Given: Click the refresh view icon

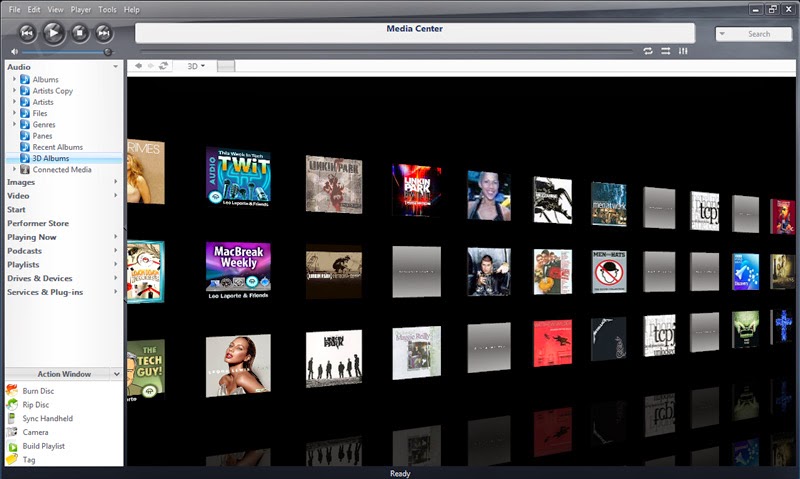Looking at the screenshot, I should [163, 66].
